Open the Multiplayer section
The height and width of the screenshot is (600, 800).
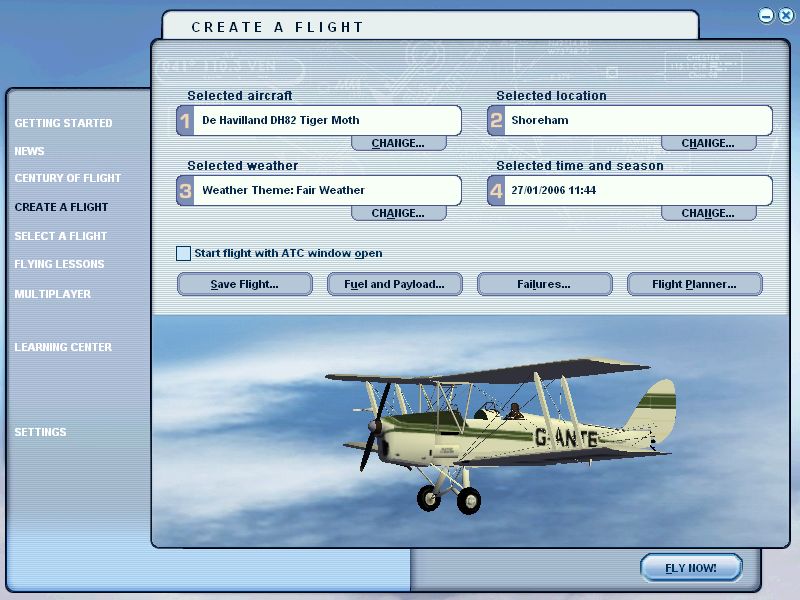tap(53, 294)
